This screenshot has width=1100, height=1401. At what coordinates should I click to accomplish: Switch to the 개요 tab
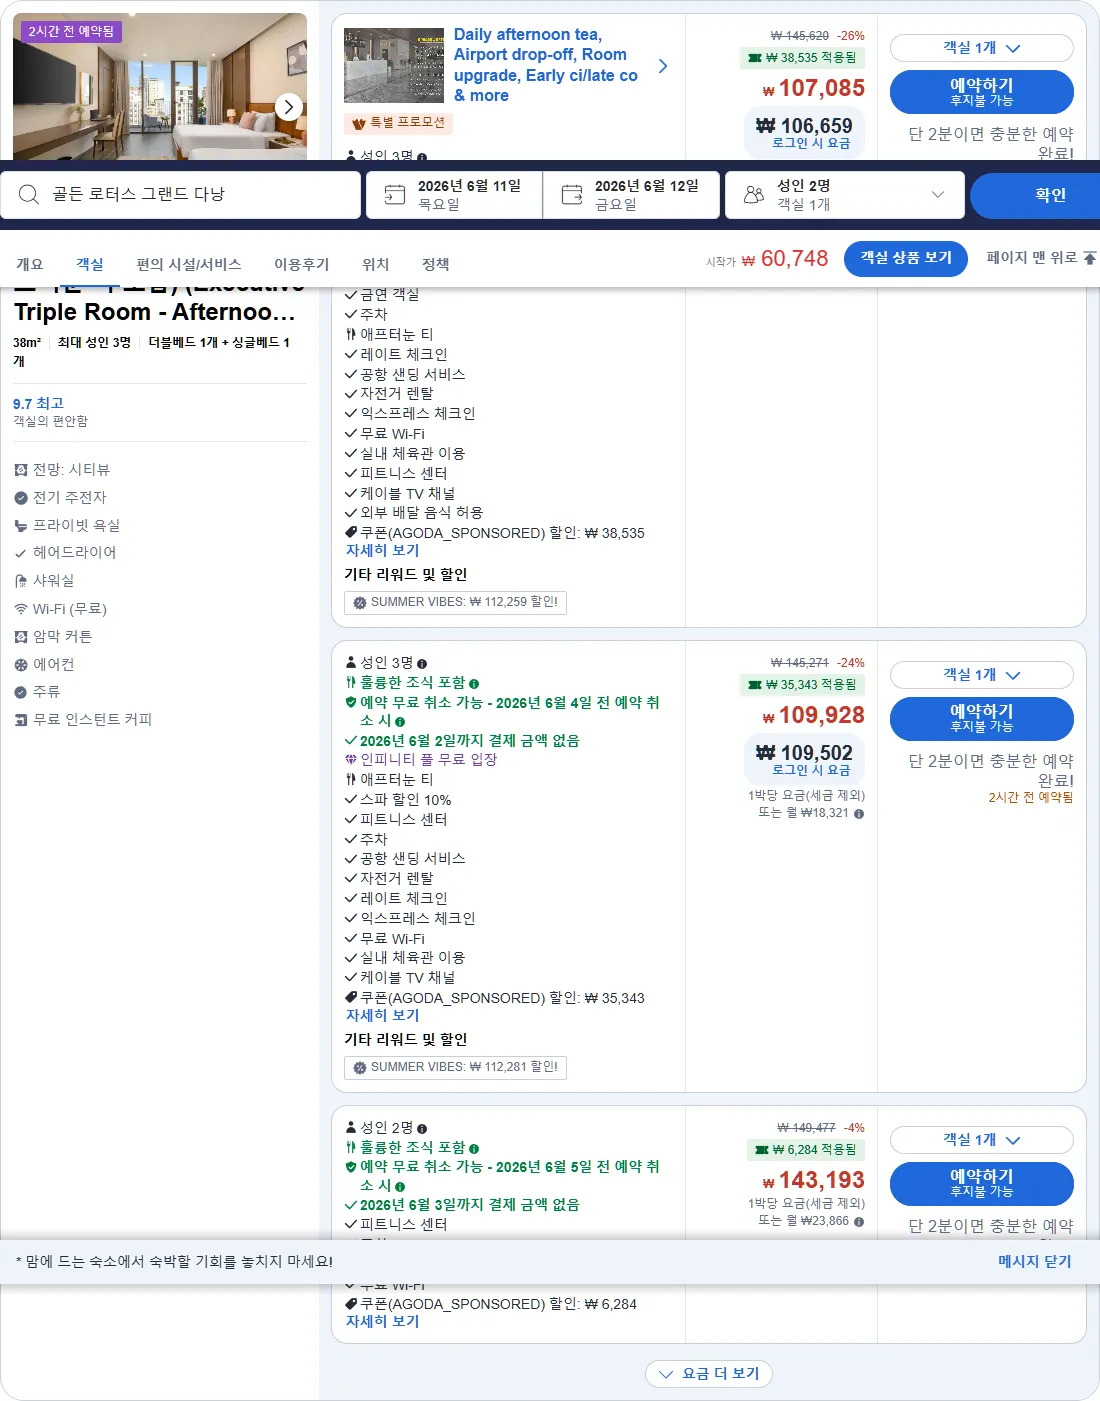[30, 264]
